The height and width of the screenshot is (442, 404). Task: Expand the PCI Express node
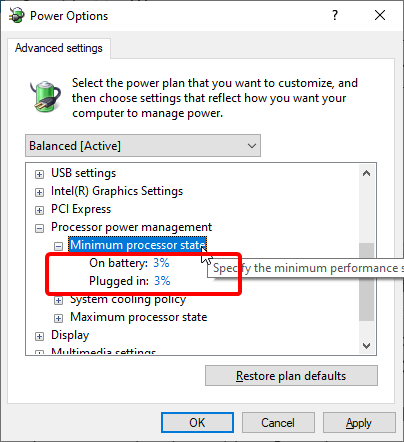click(x=39, y=210)
